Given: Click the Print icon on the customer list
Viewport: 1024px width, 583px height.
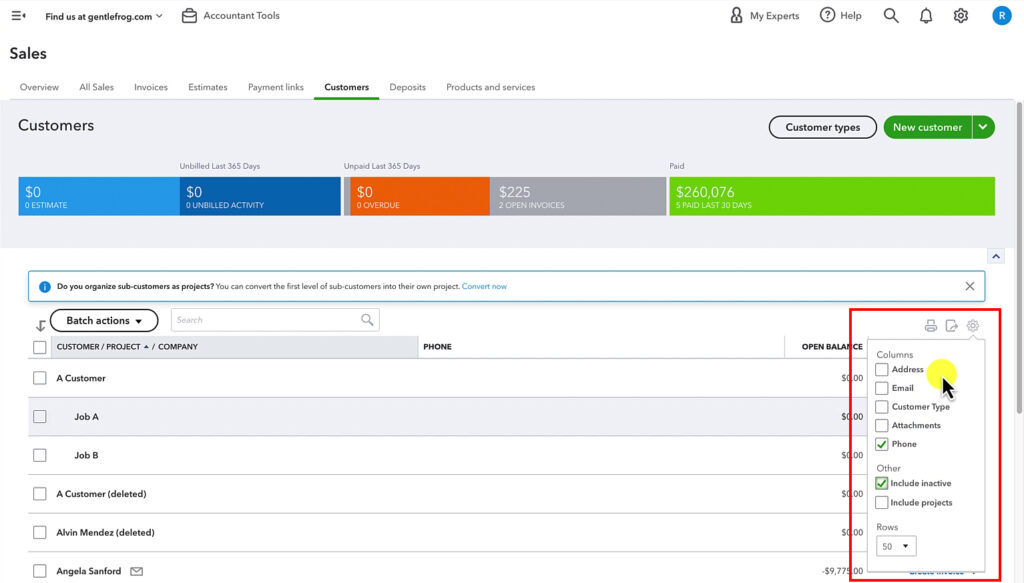Looking at the screenshot, I should (x=930, y=325).
